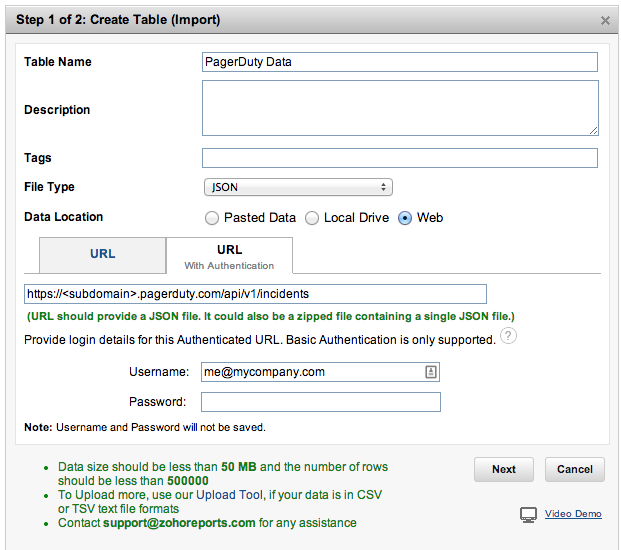Click the support@zohoreports.com email link
Screen dimensions: 621x550
(x=179, y=523)
